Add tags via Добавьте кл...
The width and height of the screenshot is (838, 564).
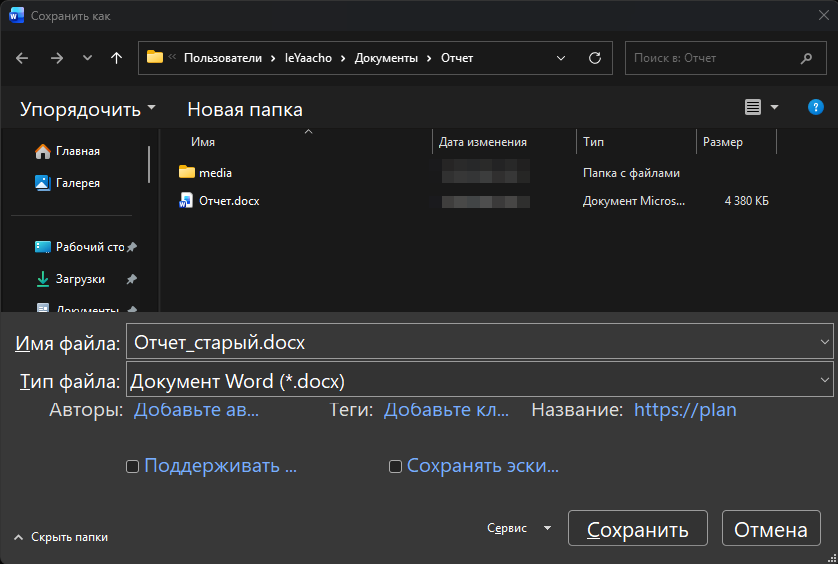[x=446, y=410]
